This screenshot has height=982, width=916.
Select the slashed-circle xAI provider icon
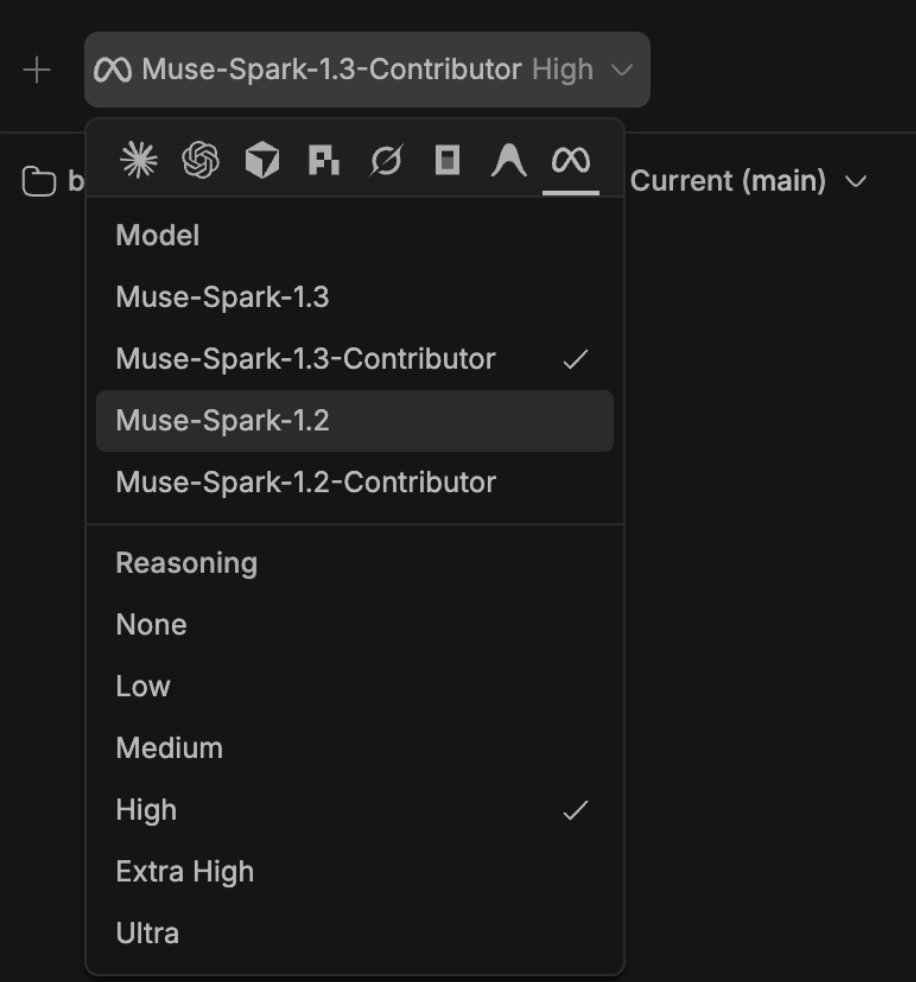click(386, 160)
